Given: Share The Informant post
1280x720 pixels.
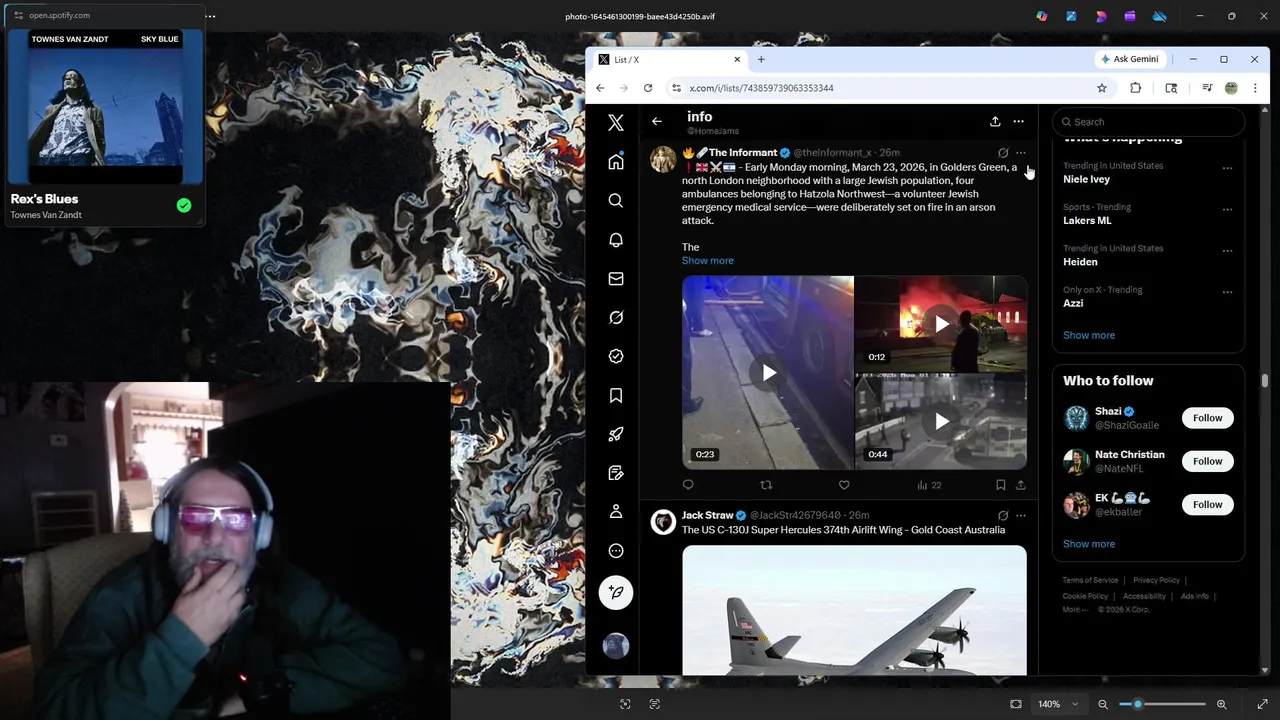Looking at the screenshot, I should 1020,485.
